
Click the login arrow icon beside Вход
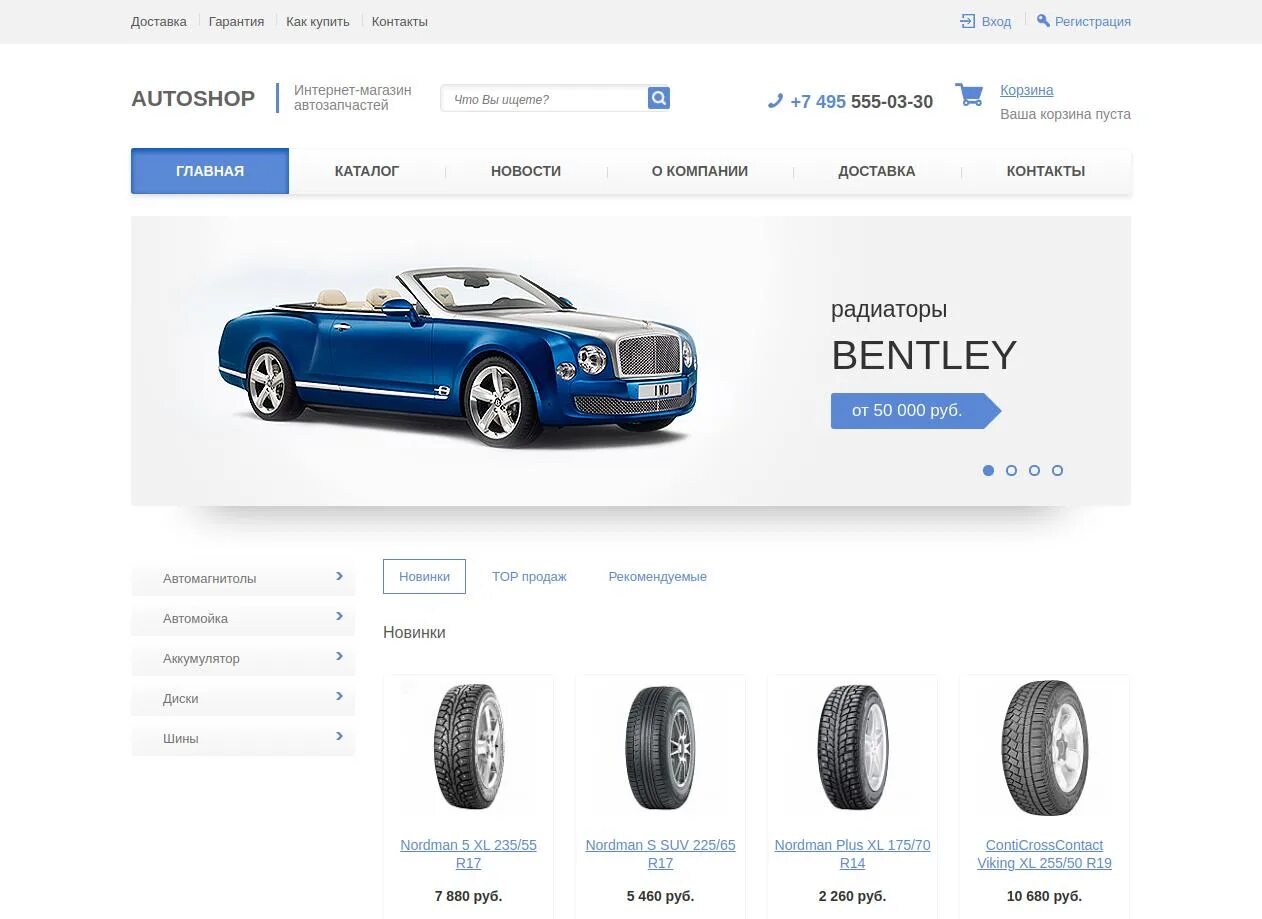coord(967,21)
